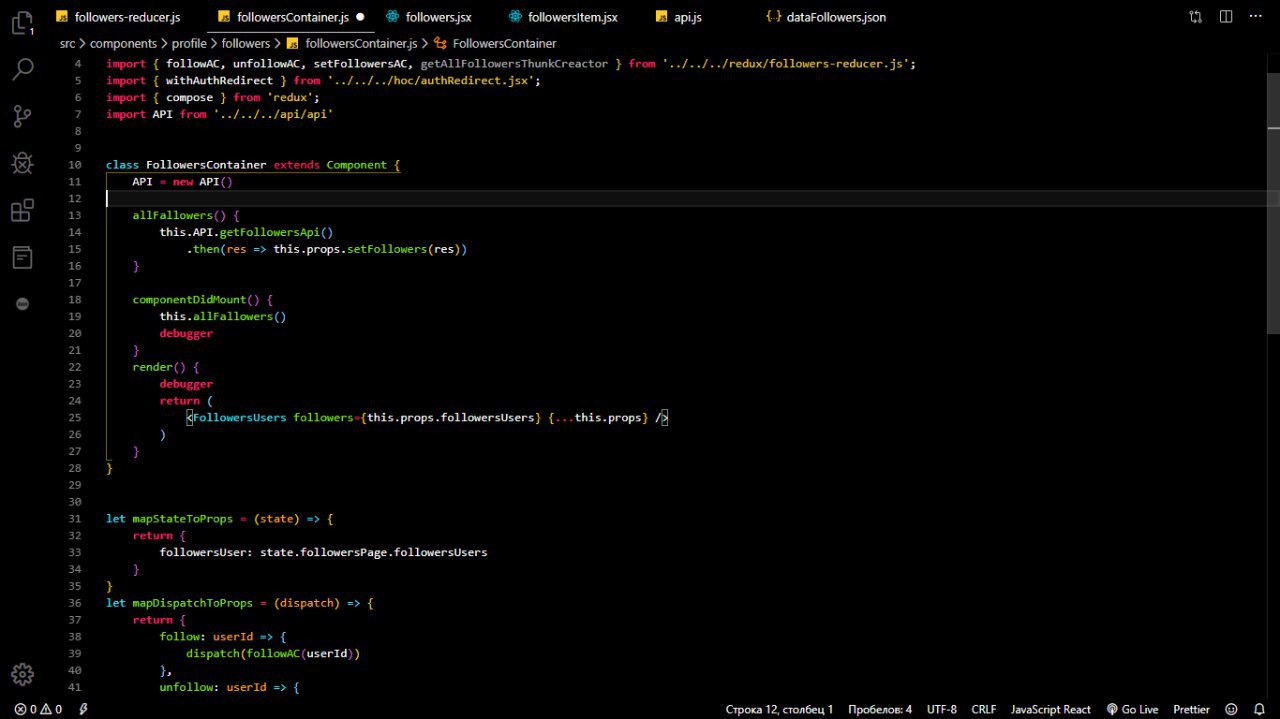Click the Open Changes compare icon
This screenshot has height=719, width=1280.
1195,17
